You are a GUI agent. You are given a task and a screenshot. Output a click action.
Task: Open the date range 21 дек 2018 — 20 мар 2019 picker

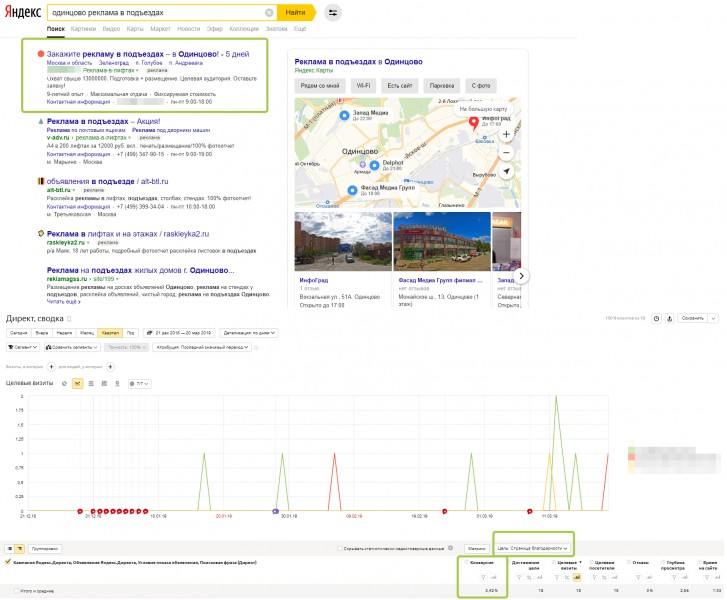pyautogui.click(x=179, y=333)
